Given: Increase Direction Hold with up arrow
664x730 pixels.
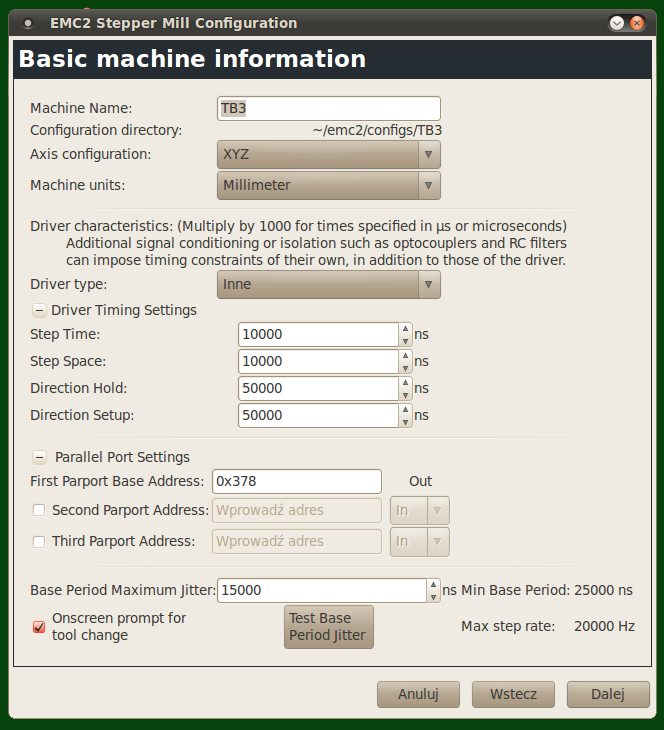Looking at the screenshot, I should pyautogui.click(x=405, y=383).
